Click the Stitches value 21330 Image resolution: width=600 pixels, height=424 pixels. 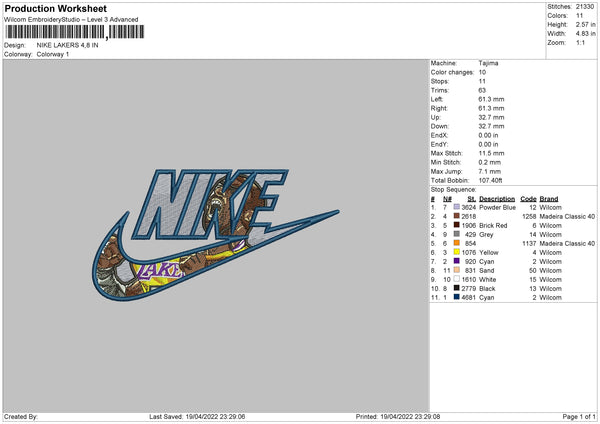(585, 7)
